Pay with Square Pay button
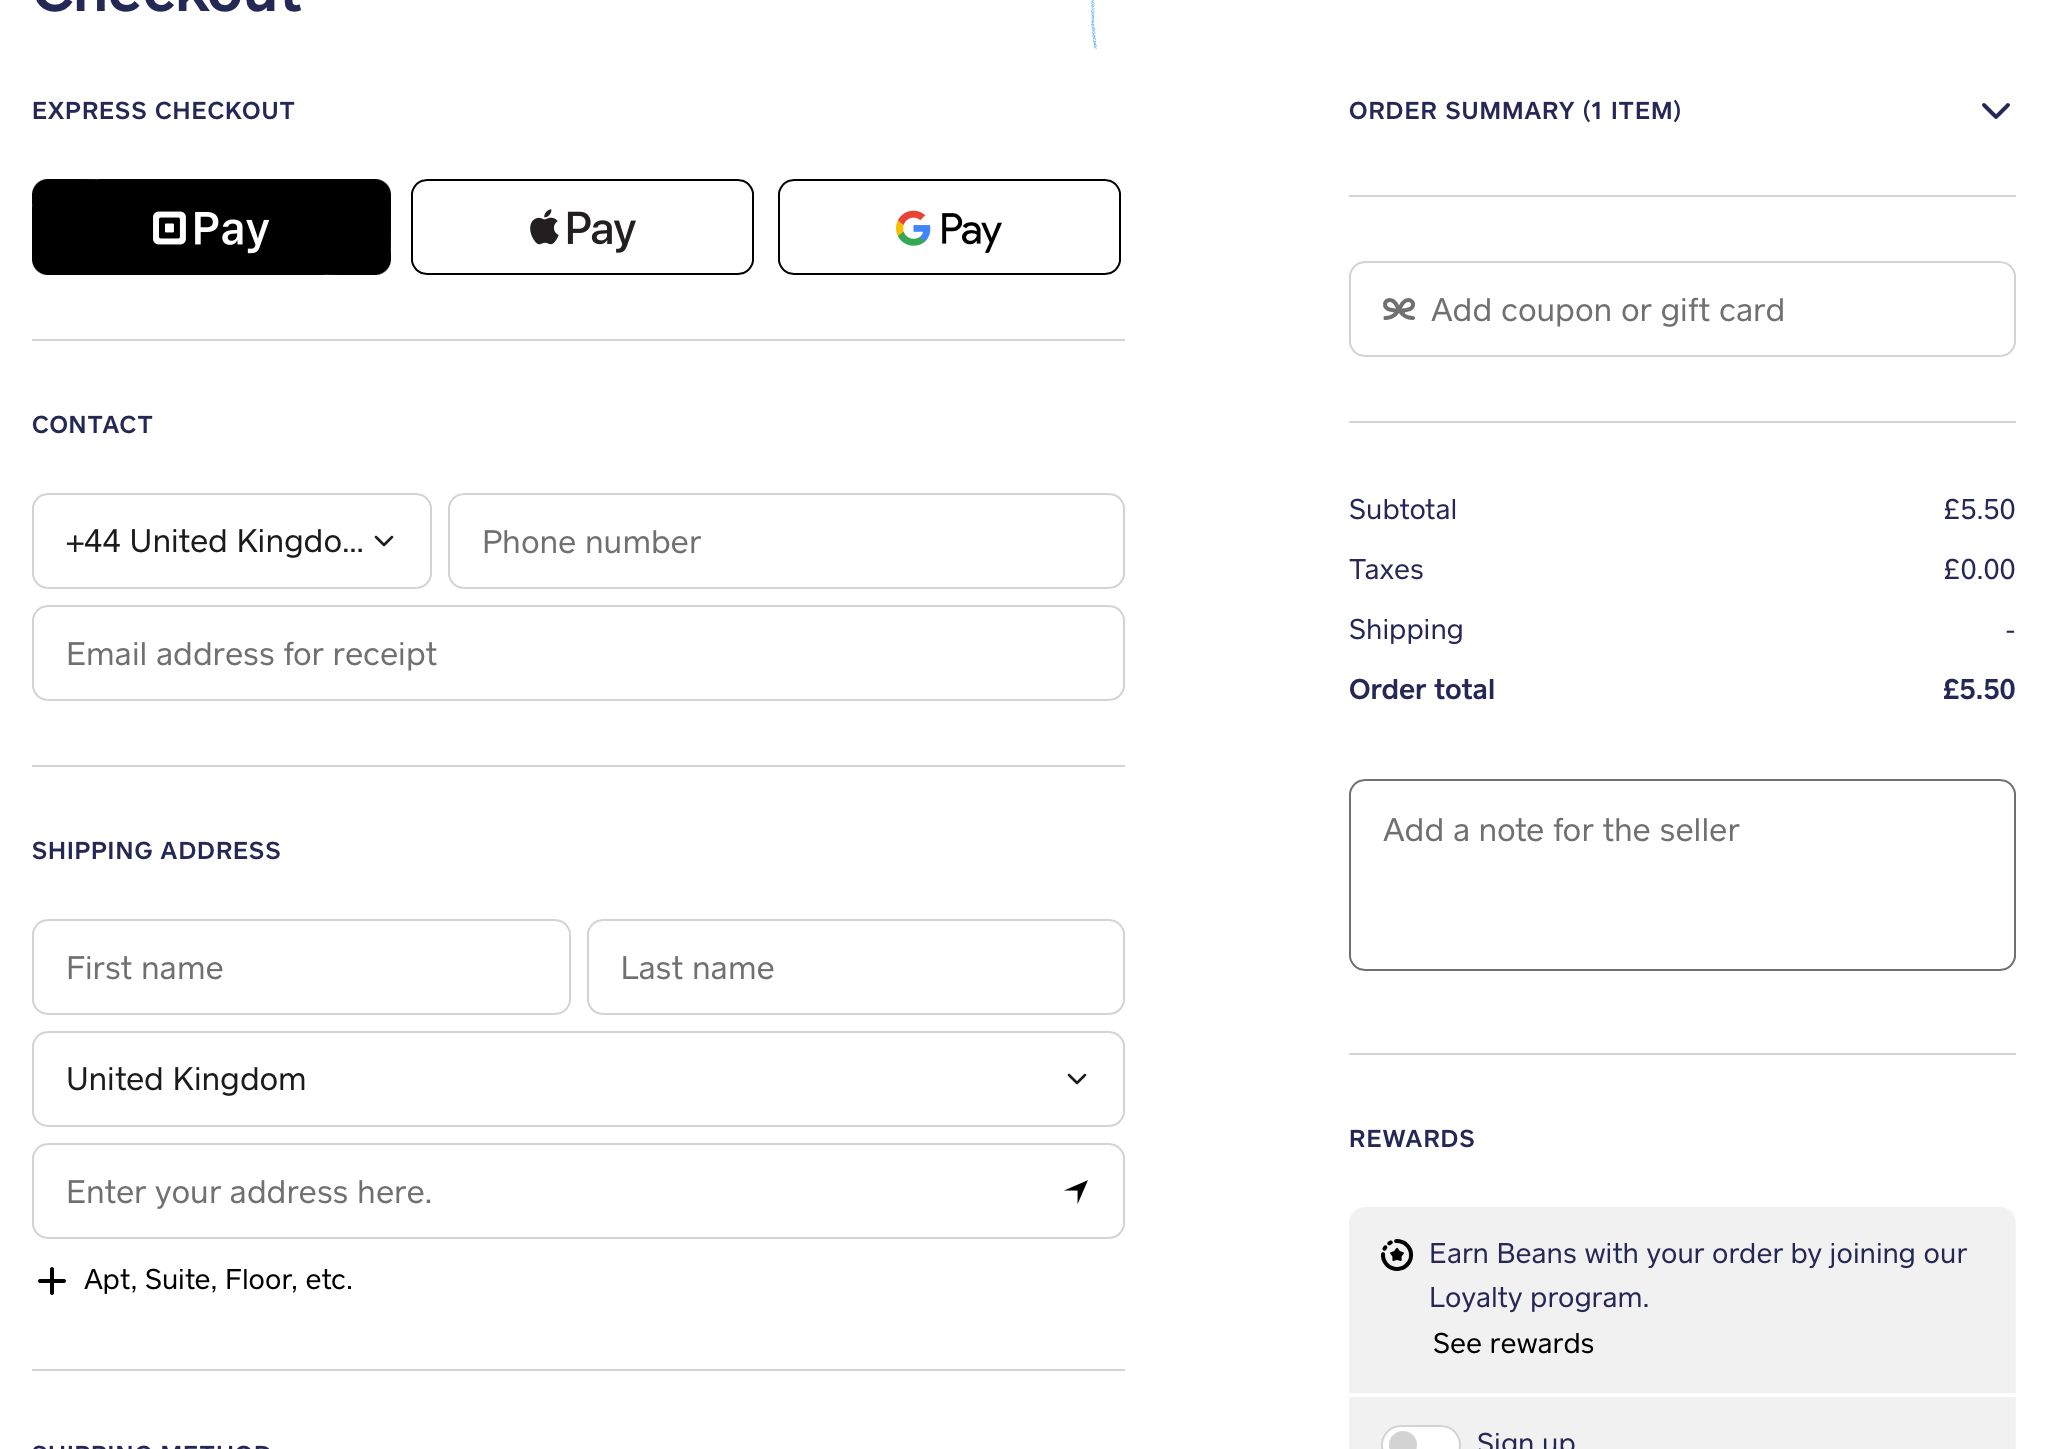This screenshot has height=1449, width=2048. pos(211,227)
